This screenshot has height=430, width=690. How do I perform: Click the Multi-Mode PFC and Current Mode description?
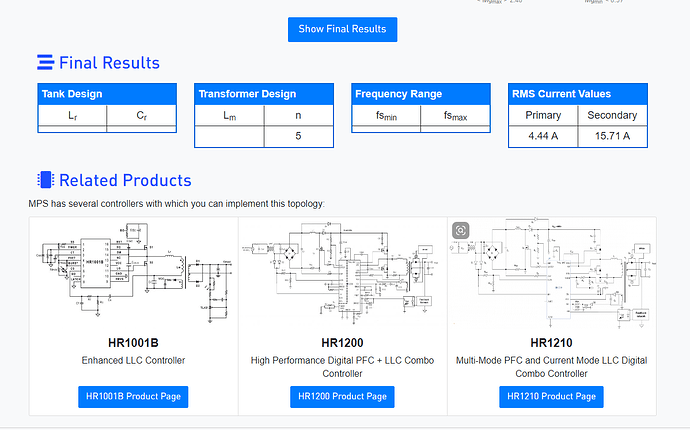pos(551,367)
